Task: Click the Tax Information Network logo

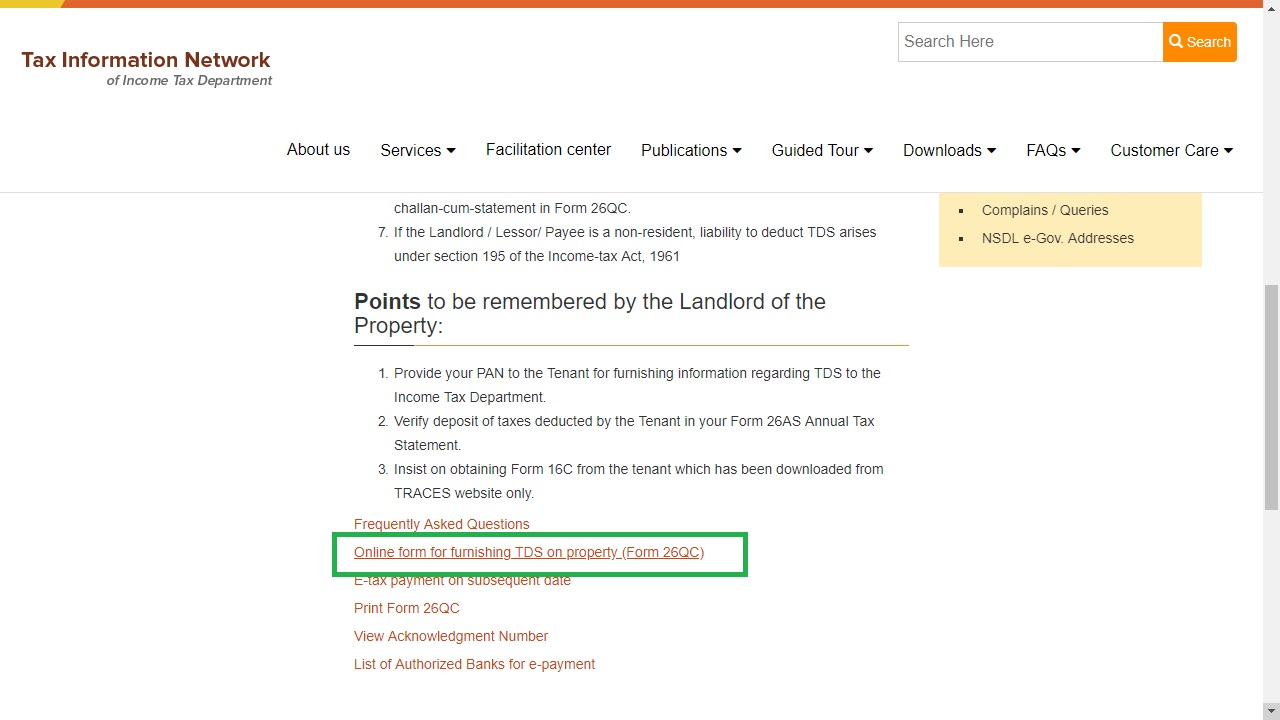Action: point(145,65)
